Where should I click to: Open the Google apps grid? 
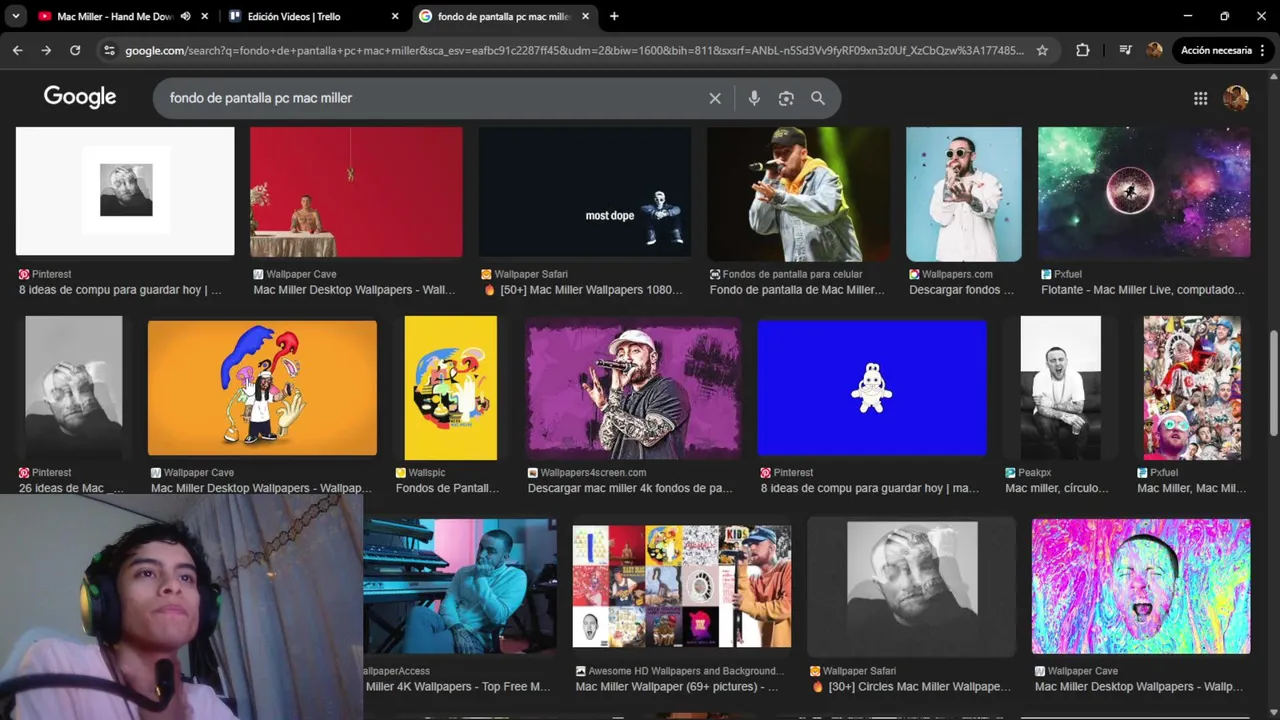tap(1200, 98)
